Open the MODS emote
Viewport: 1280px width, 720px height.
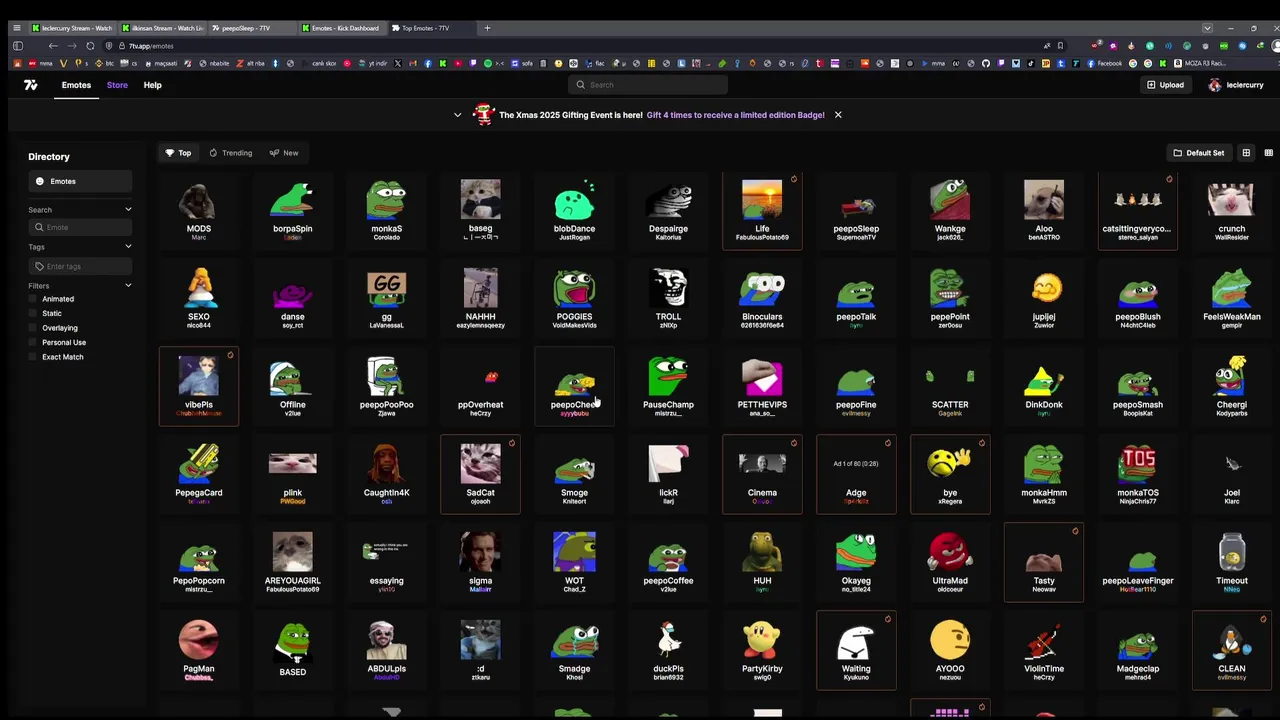(x=199, y=210)
